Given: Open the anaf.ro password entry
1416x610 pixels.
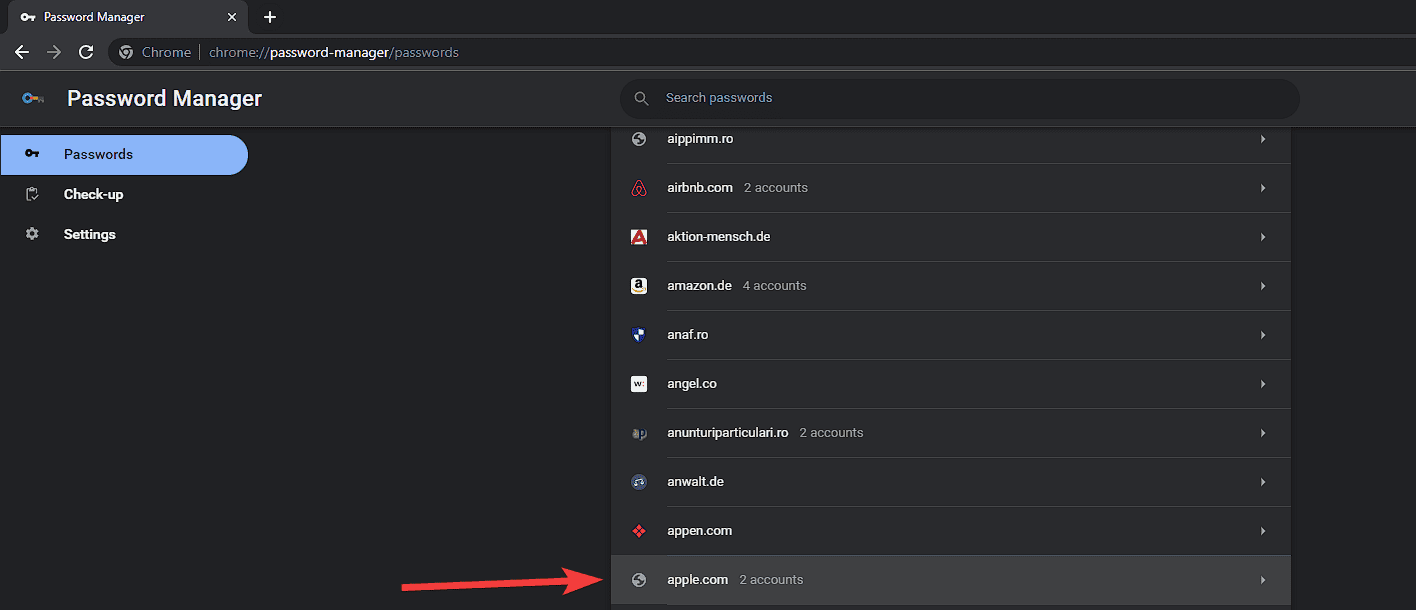Looking at the screenshot, I should [951, 335].
